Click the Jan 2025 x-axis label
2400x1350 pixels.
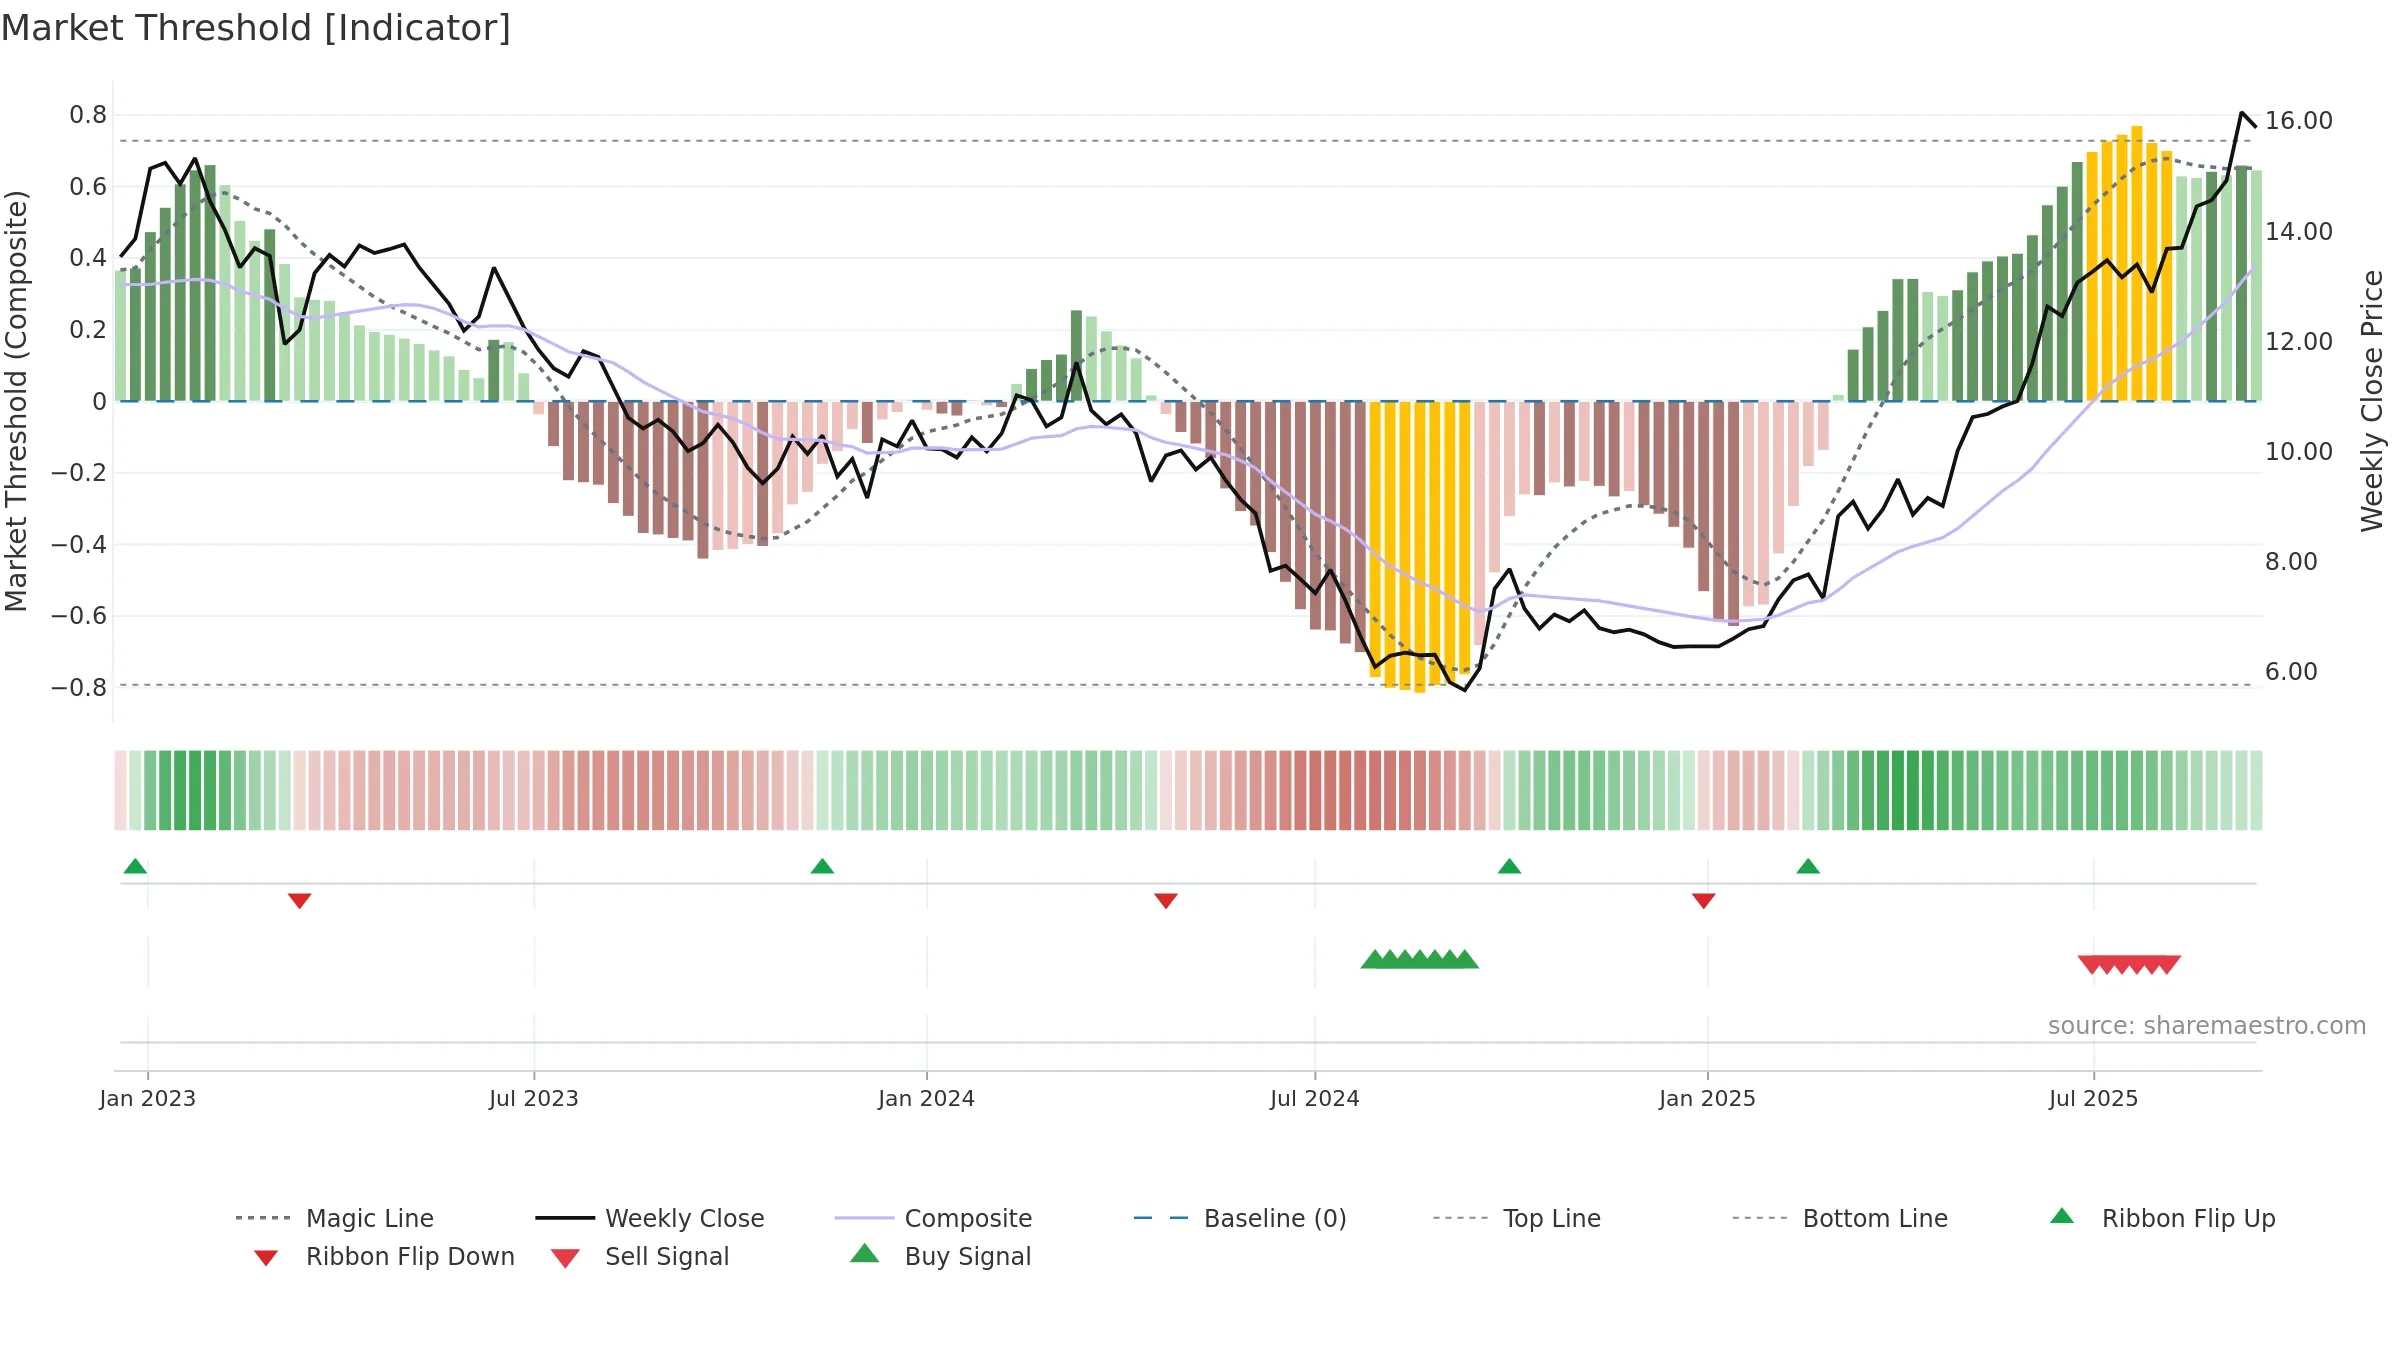pyautogui.click(x=1707, y=1098)
